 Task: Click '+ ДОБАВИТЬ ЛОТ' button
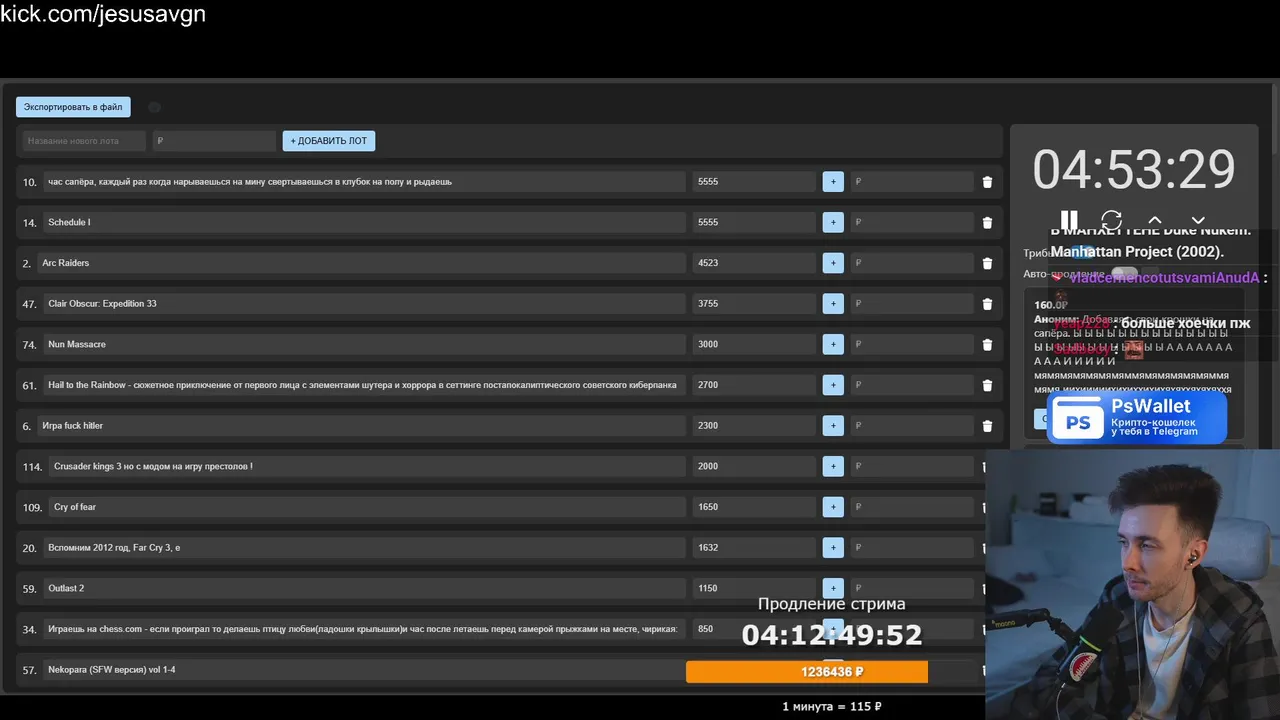coord(329,141)
